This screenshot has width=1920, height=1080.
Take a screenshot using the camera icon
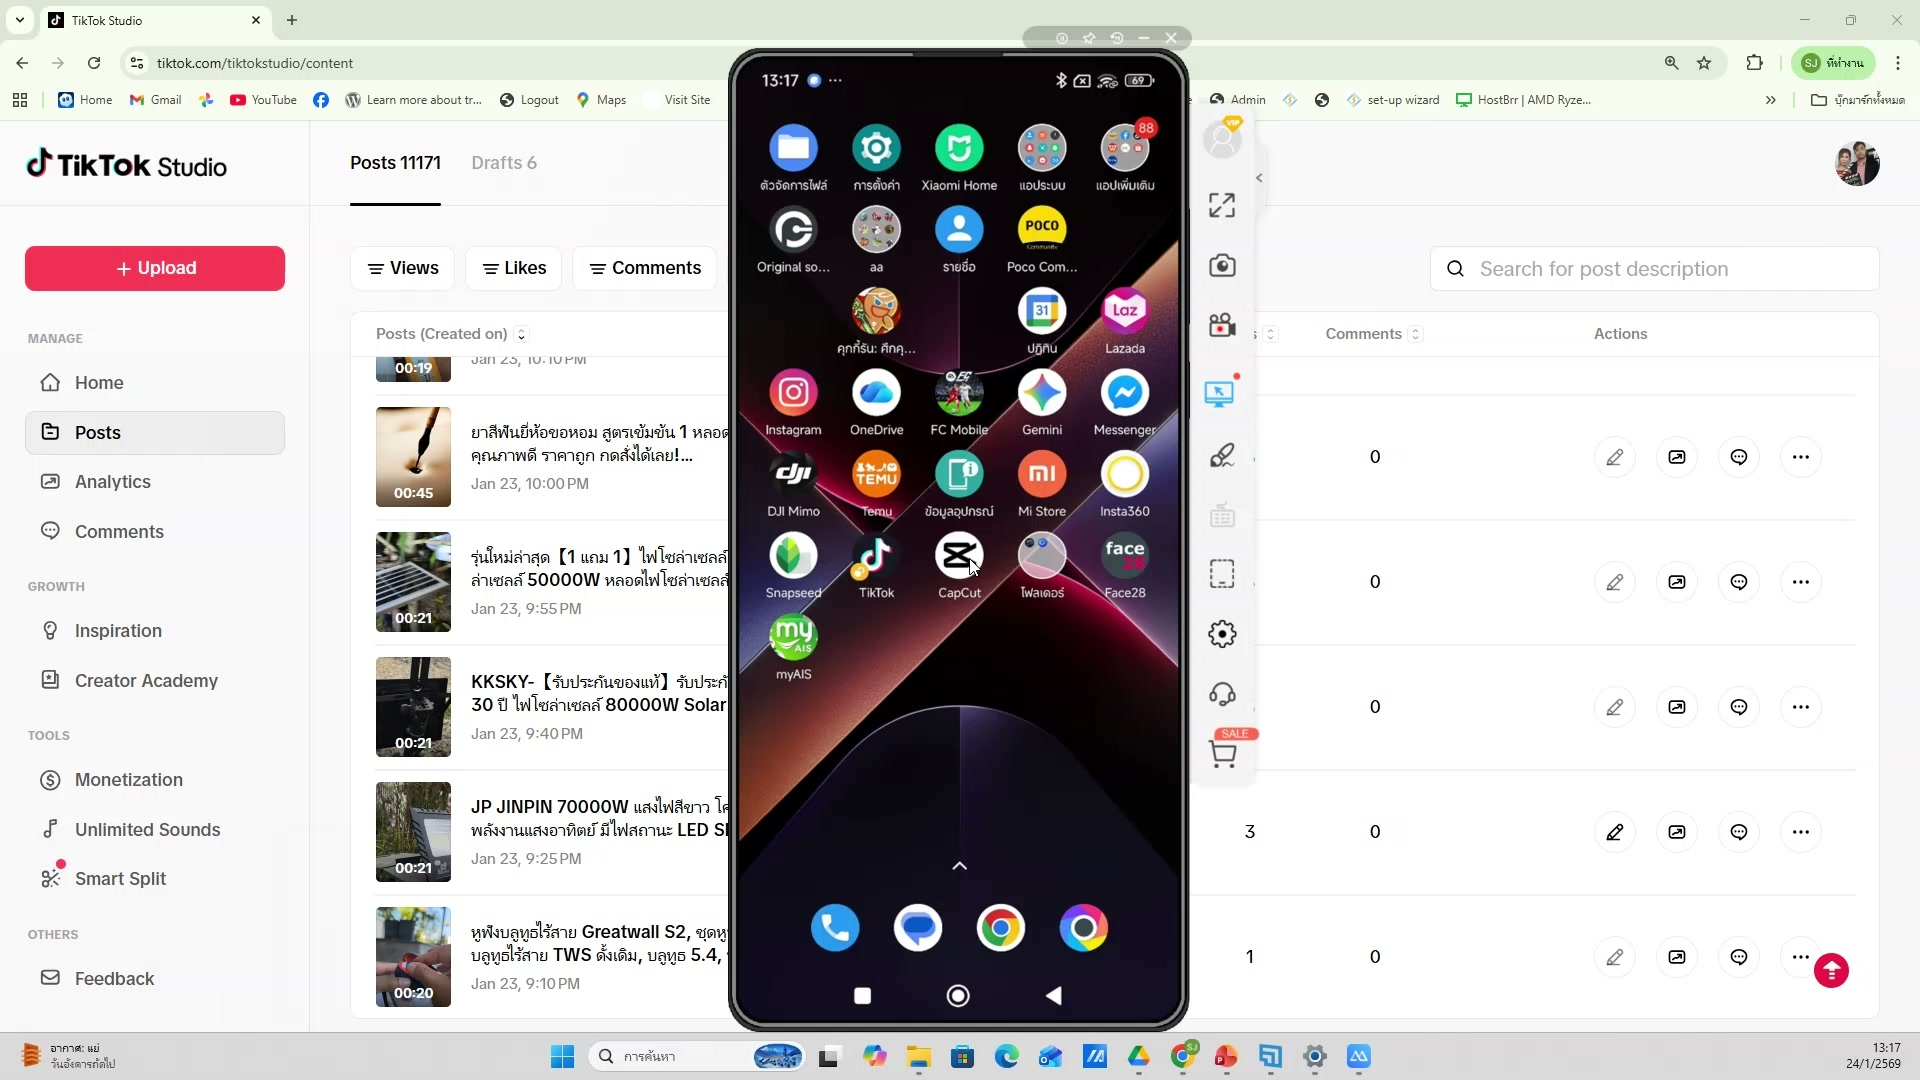pyautogui.click(x=1222, y=265)
